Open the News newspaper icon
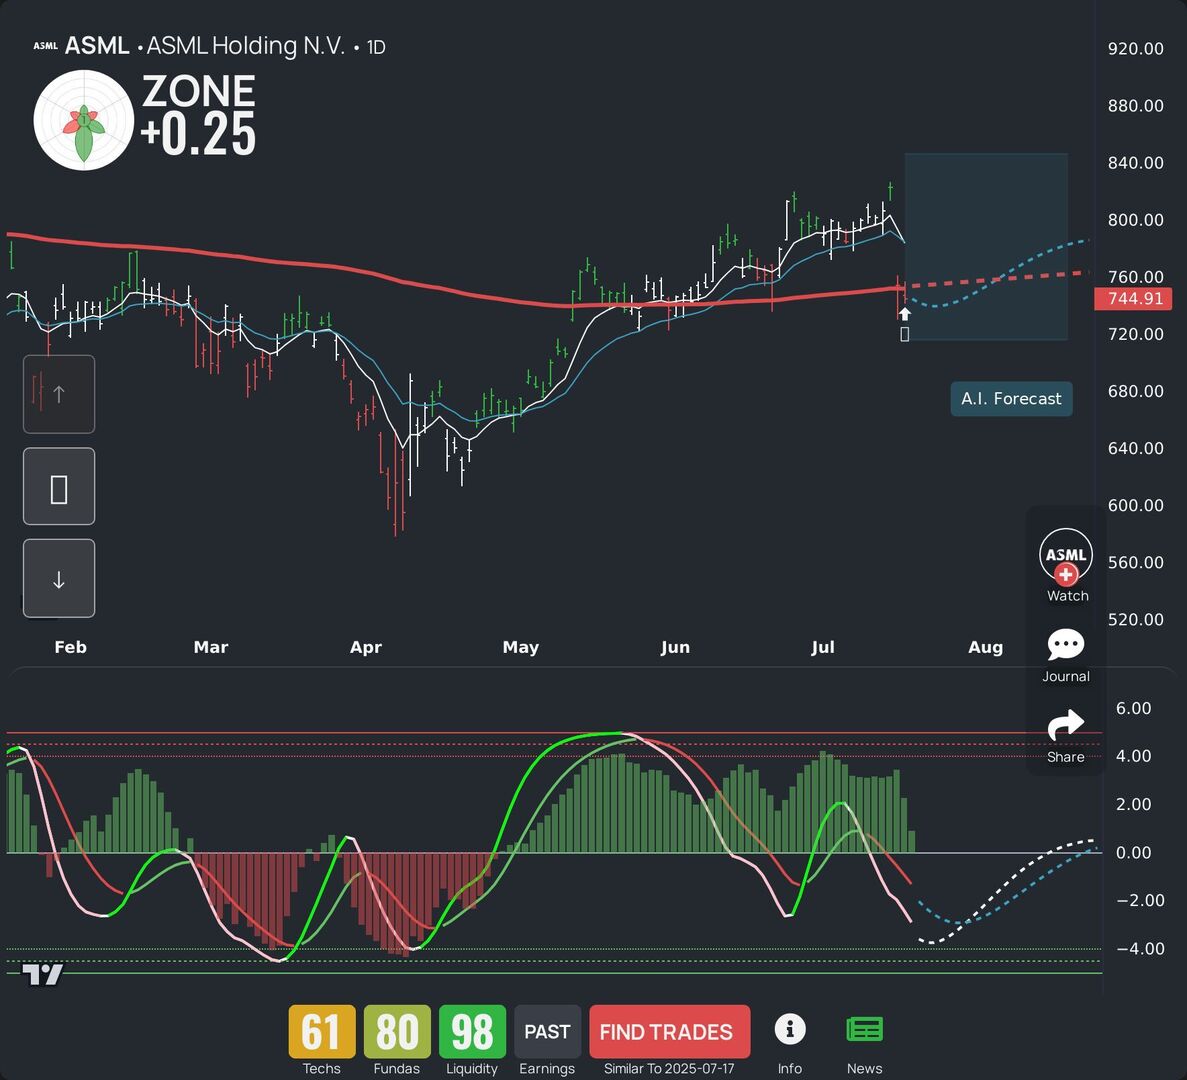 pos(865,1030)
